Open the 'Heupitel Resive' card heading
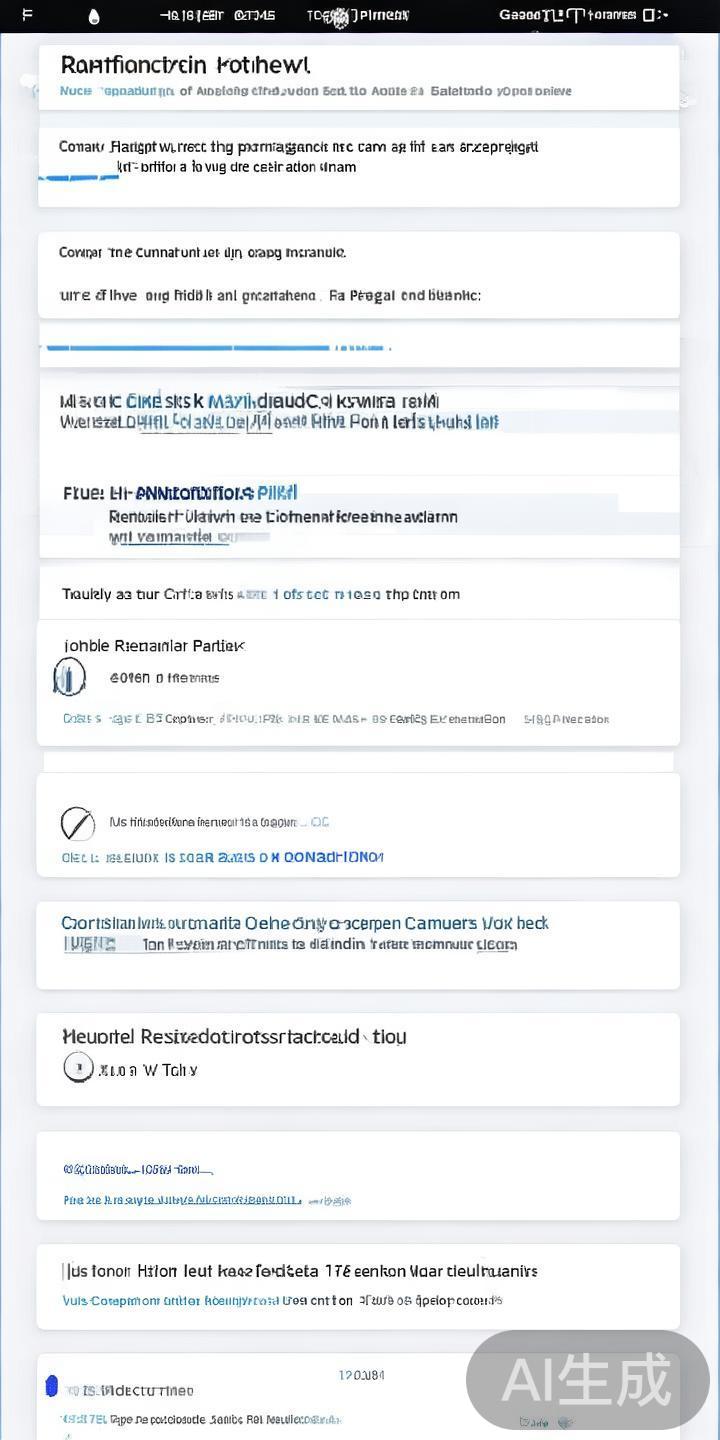Image resolution: width=720 pixels, height=1440 pixels. [x=234, y=1037]
